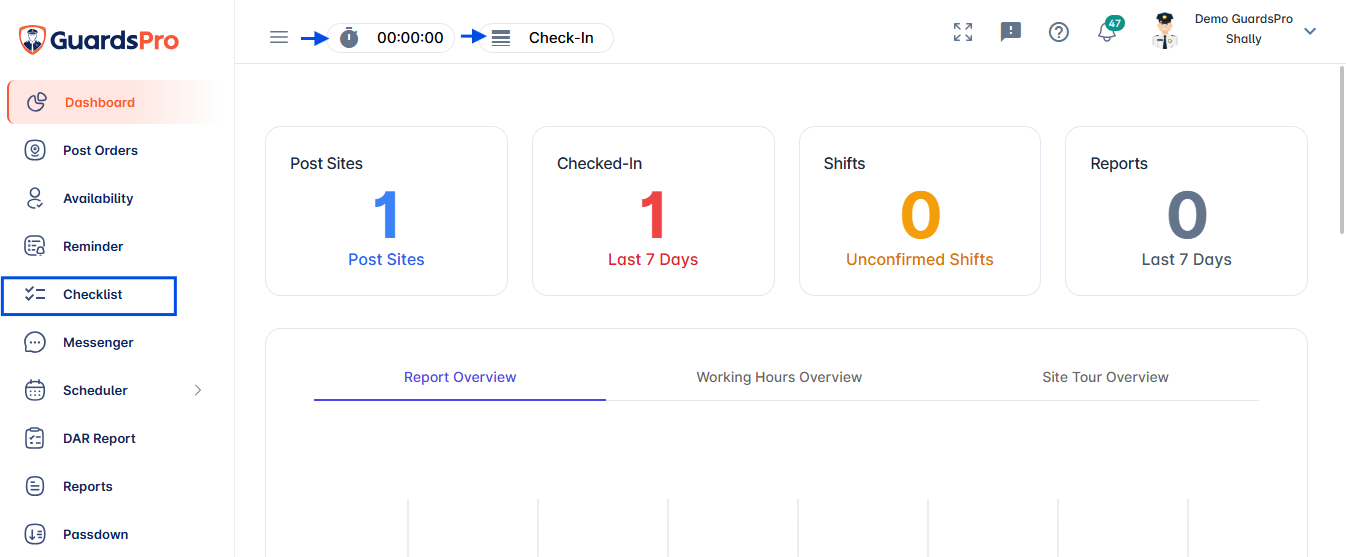The image size is (1346, 557).
Task: Click the Check-In button
Action: (546, 38)
